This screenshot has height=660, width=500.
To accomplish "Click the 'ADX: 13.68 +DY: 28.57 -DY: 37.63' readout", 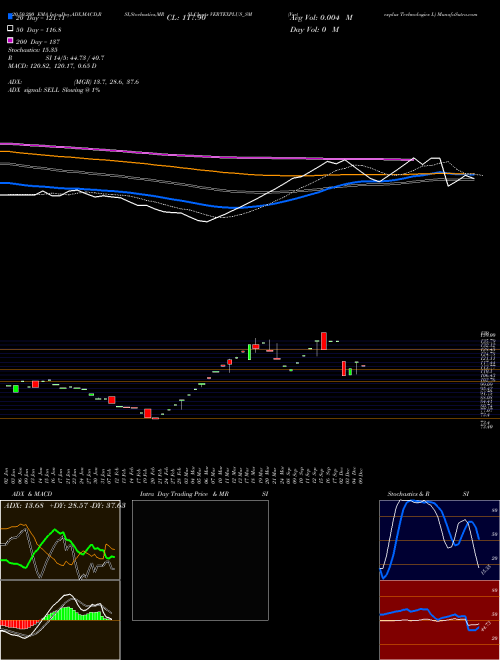I will point(64,506).
